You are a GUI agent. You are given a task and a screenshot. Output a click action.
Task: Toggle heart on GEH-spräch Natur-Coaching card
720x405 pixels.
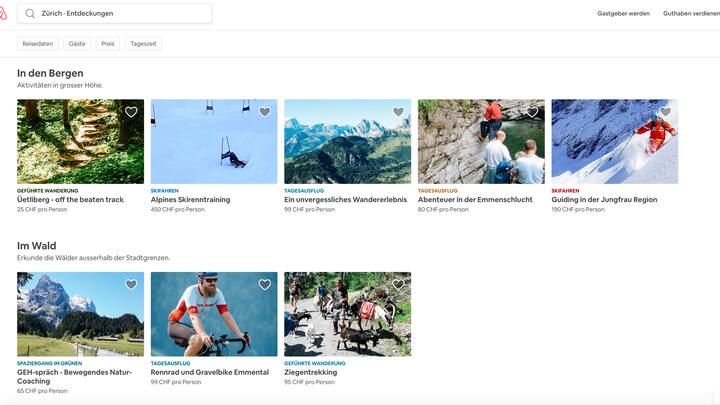click(131, 284)
